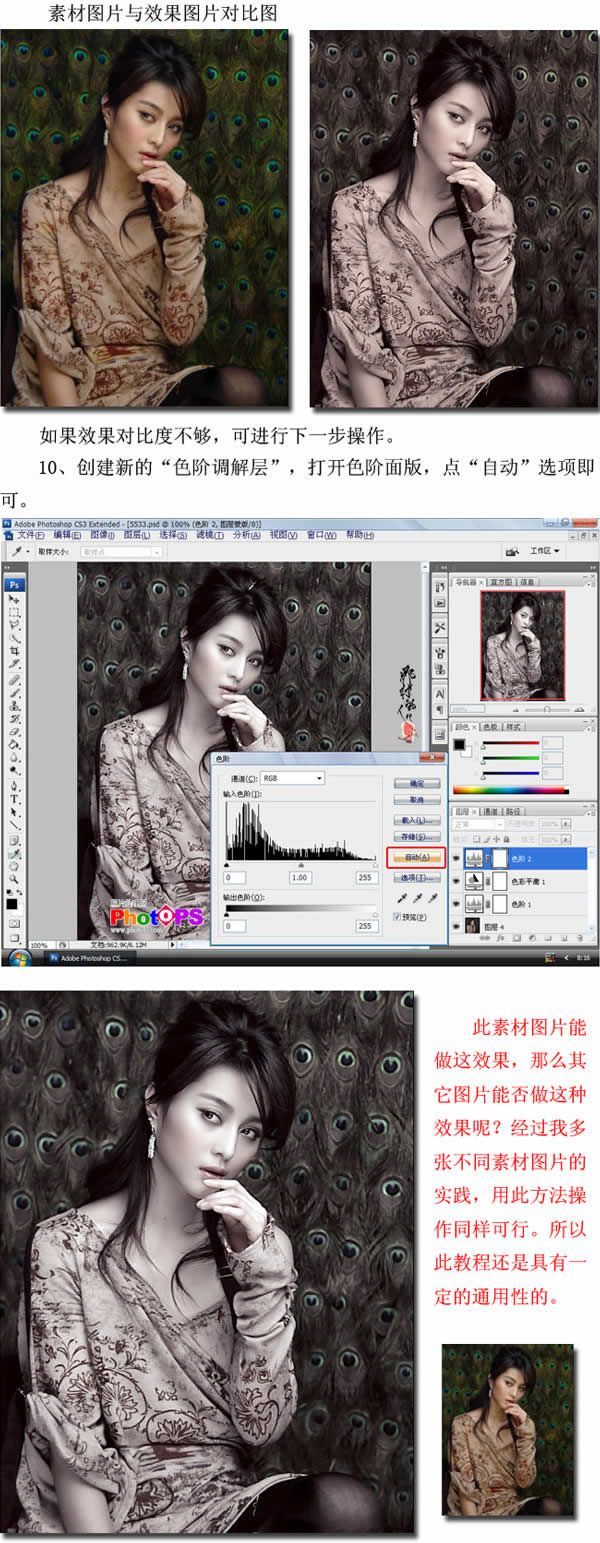
Task: Open the 编辑 menu
Action: pyautogui.click(x=67, y=535)
